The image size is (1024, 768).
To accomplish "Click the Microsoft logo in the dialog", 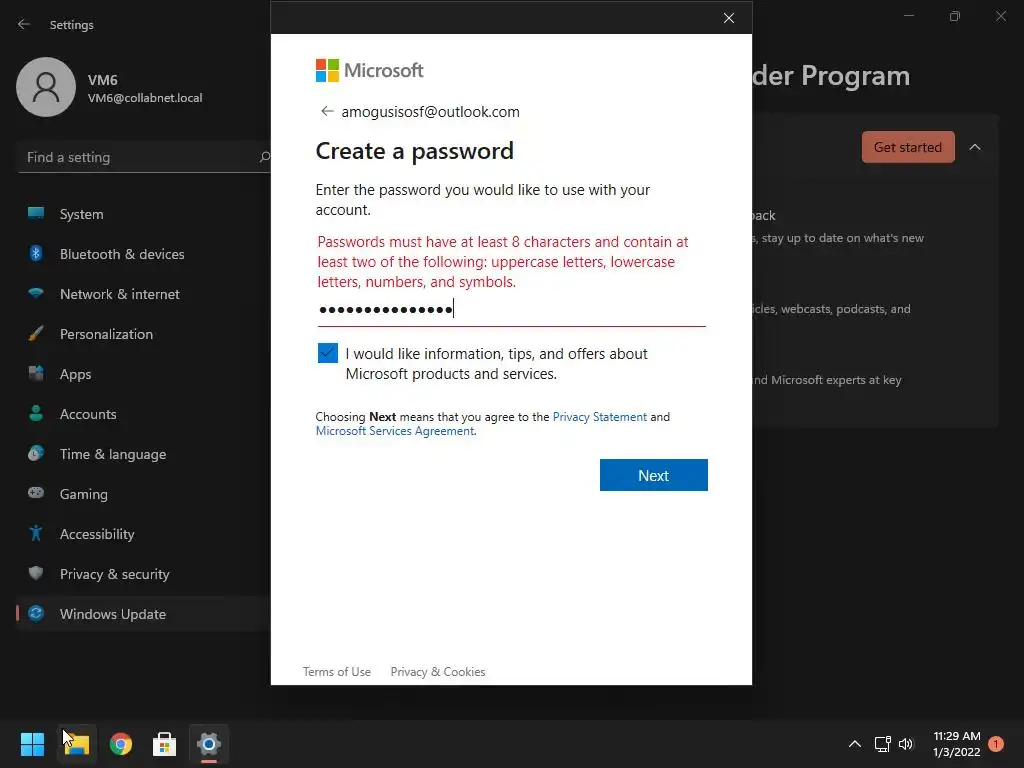I will pos(369,70).
